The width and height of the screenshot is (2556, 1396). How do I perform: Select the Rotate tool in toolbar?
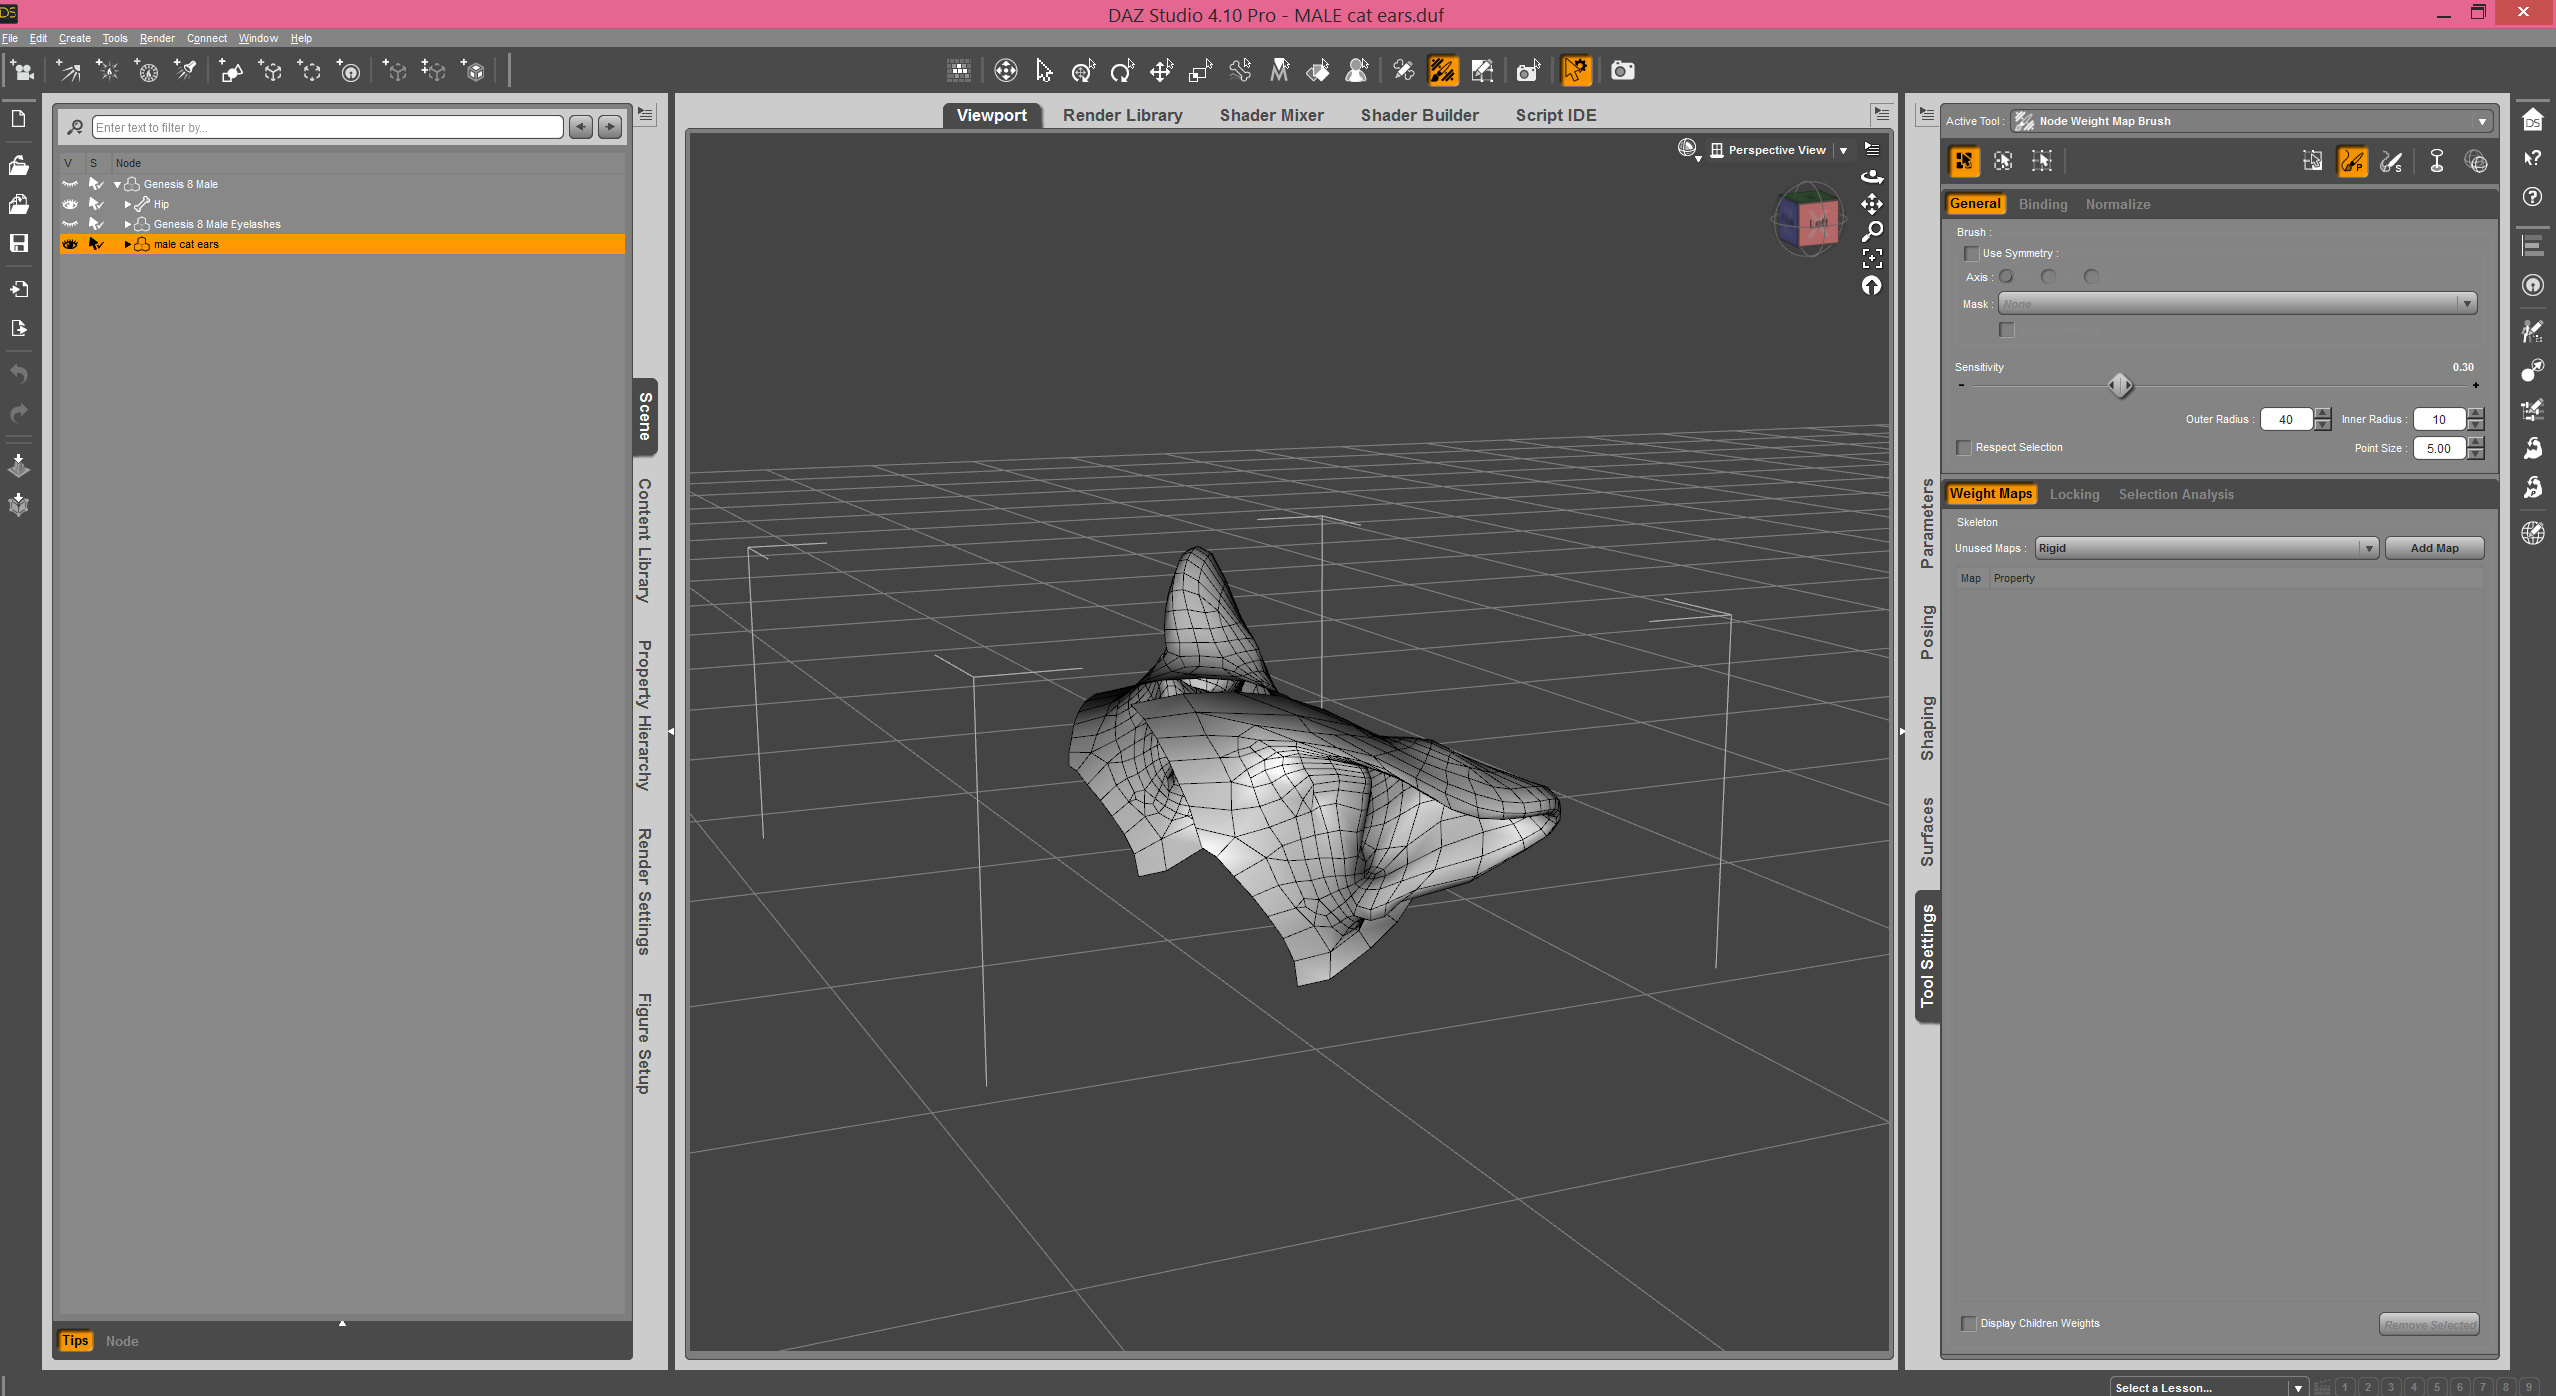(1122, 71)
